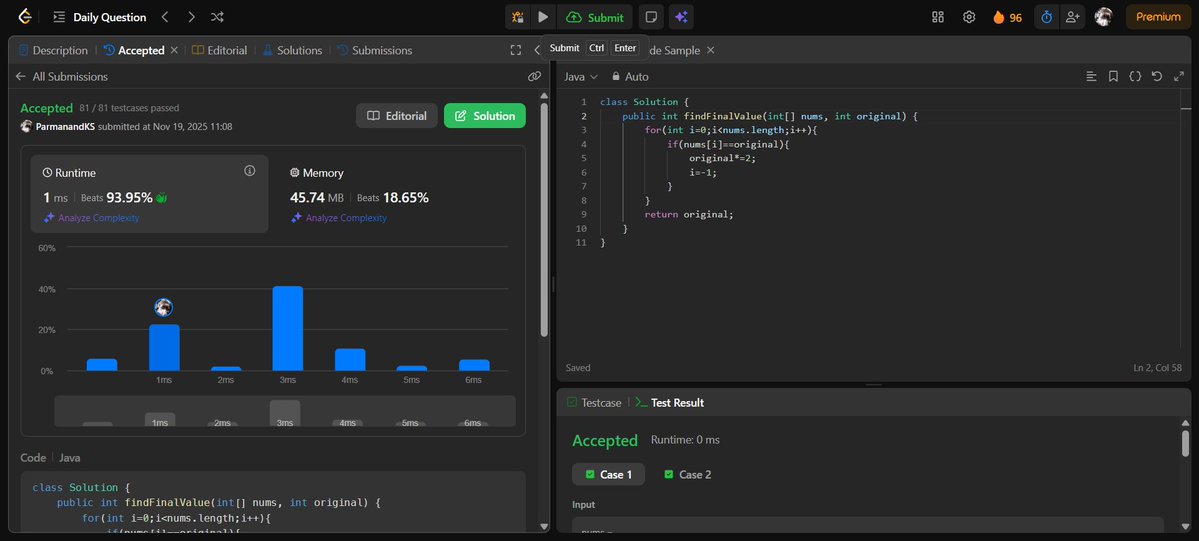Toggle the Auto lock setting

pyautogui.click(x=630, y=77)
